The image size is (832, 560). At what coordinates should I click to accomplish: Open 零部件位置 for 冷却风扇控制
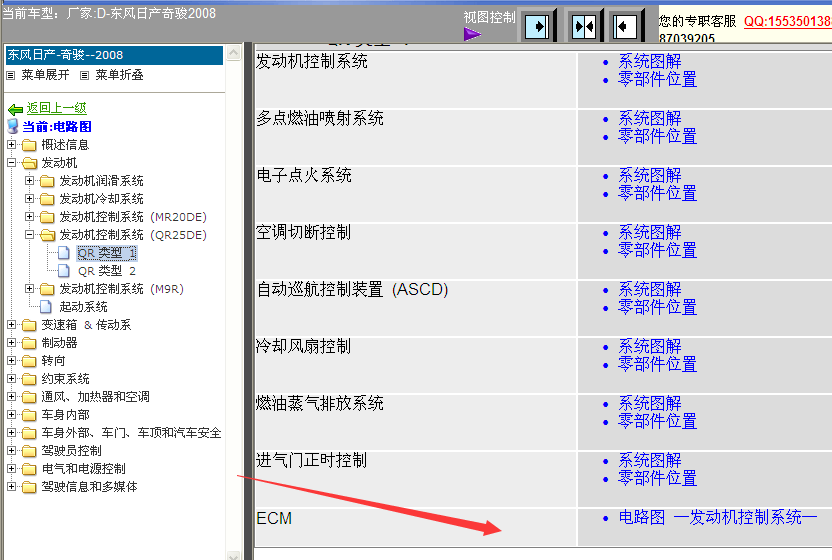pos(657,364)
